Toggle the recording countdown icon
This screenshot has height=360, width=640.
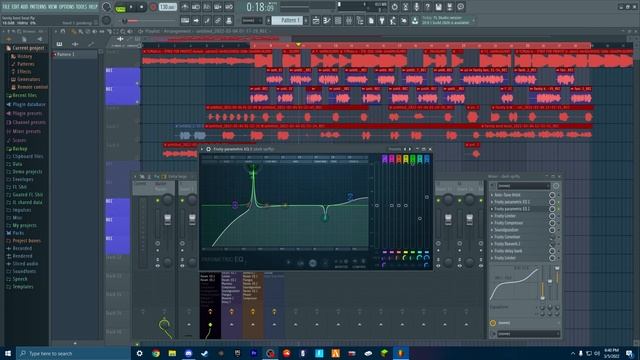[x=207, y=7]
